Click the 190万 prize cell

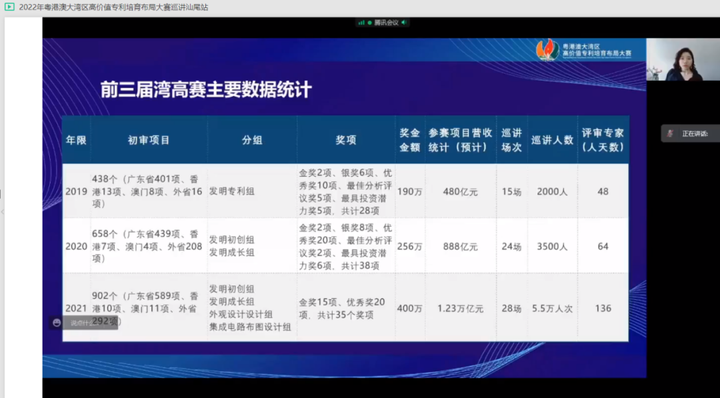410,191
